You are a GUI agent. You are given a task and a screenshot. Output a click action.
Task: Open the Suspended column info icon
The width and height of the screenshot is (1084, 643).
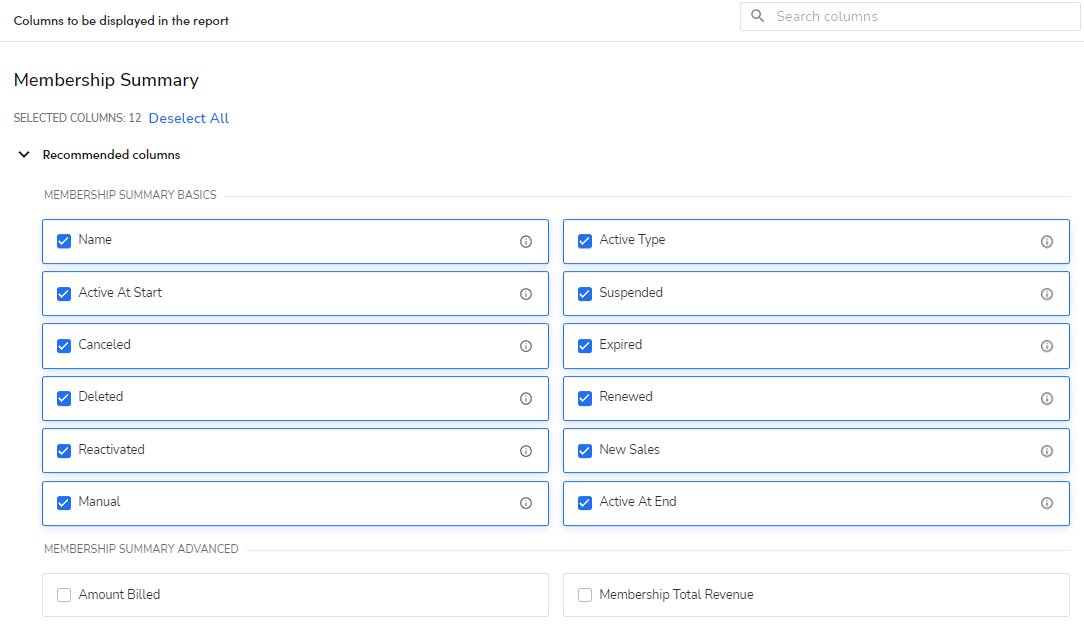click(x=1047, y=294)
